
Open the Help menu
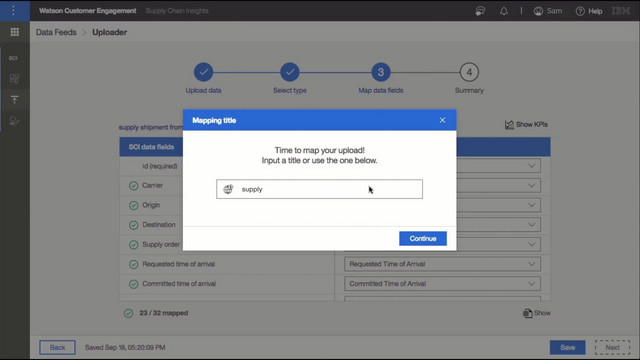[x=589, y=11]
